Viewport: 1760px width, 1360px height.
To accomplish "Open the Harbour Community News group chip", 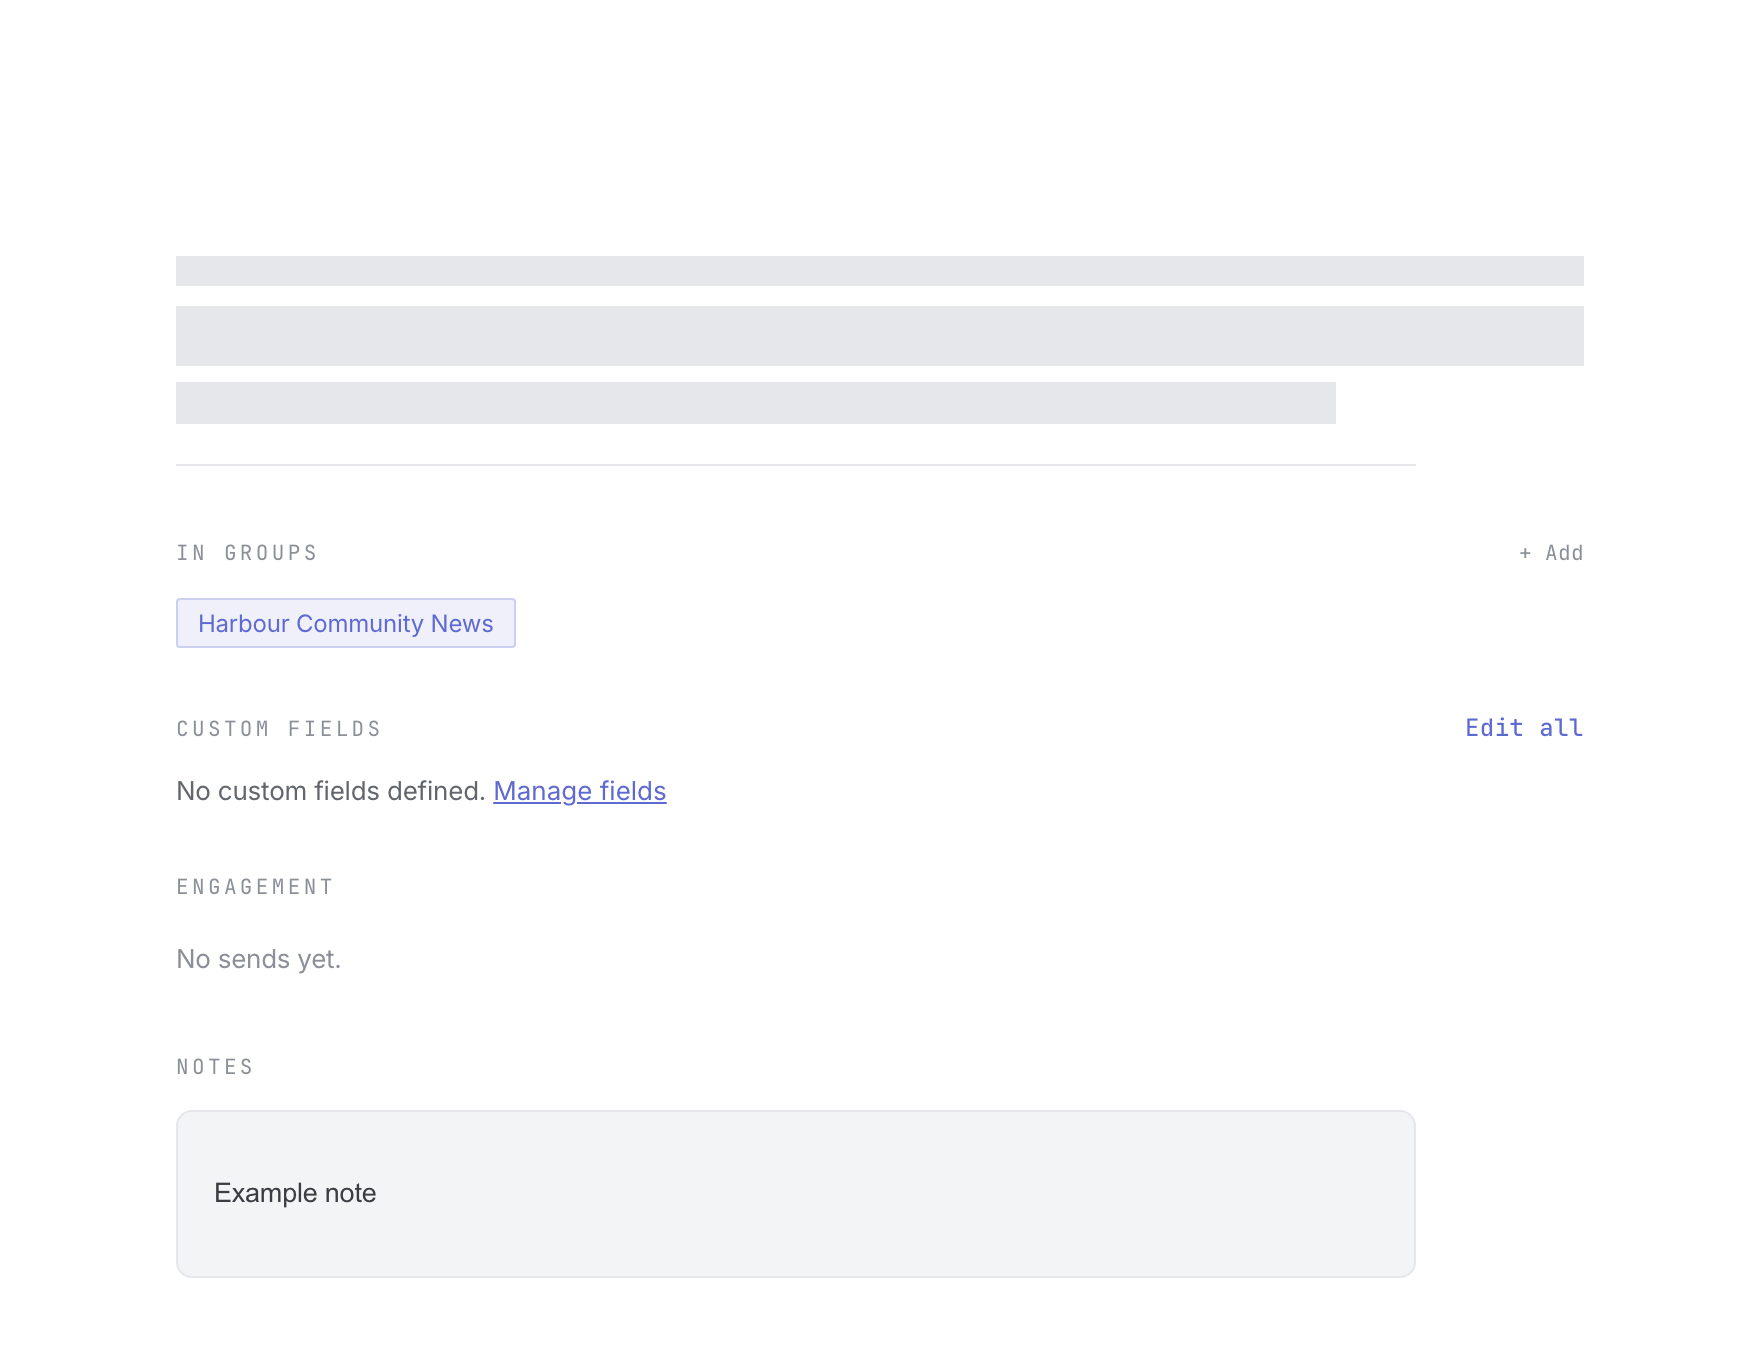I will 346,623.
